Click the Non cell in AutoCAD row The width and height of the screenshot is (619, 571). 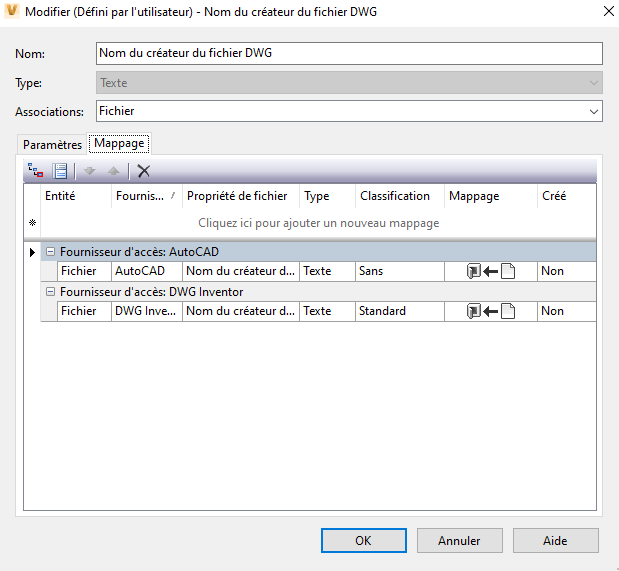click(x=566, y=271)
